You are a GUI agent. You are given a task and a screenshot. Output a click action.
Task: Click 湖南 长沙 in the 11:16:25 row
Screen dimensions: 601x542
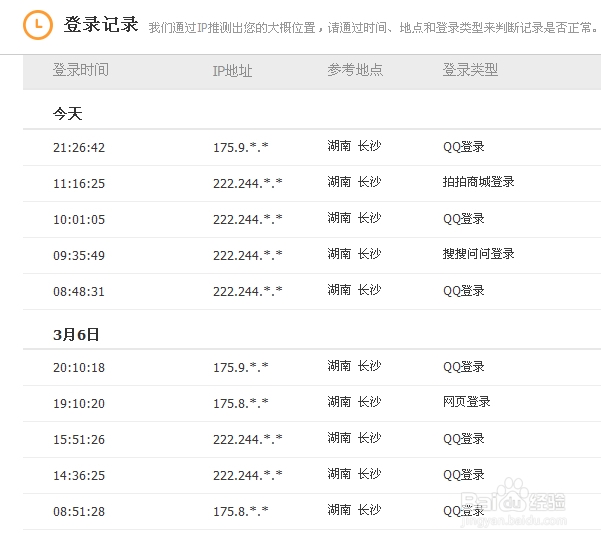pyautogui.click(x=354, y=182)
